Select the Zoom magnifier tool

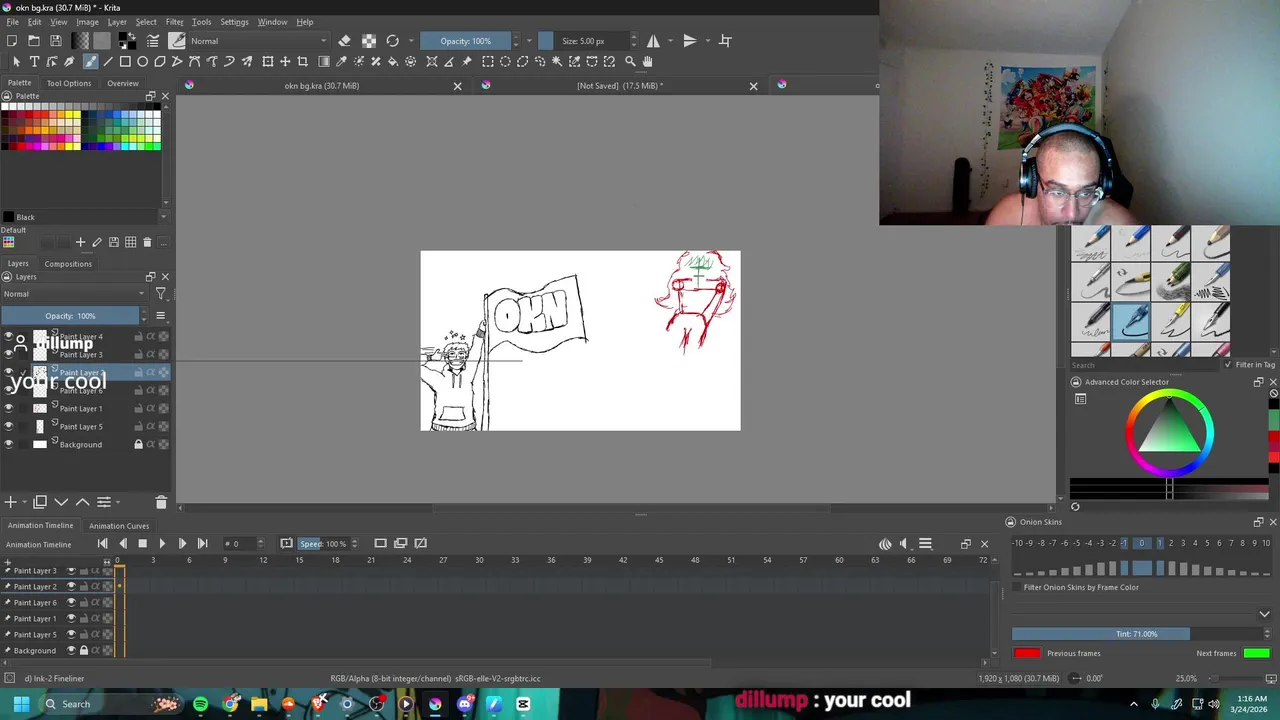(x=630, y=62)
